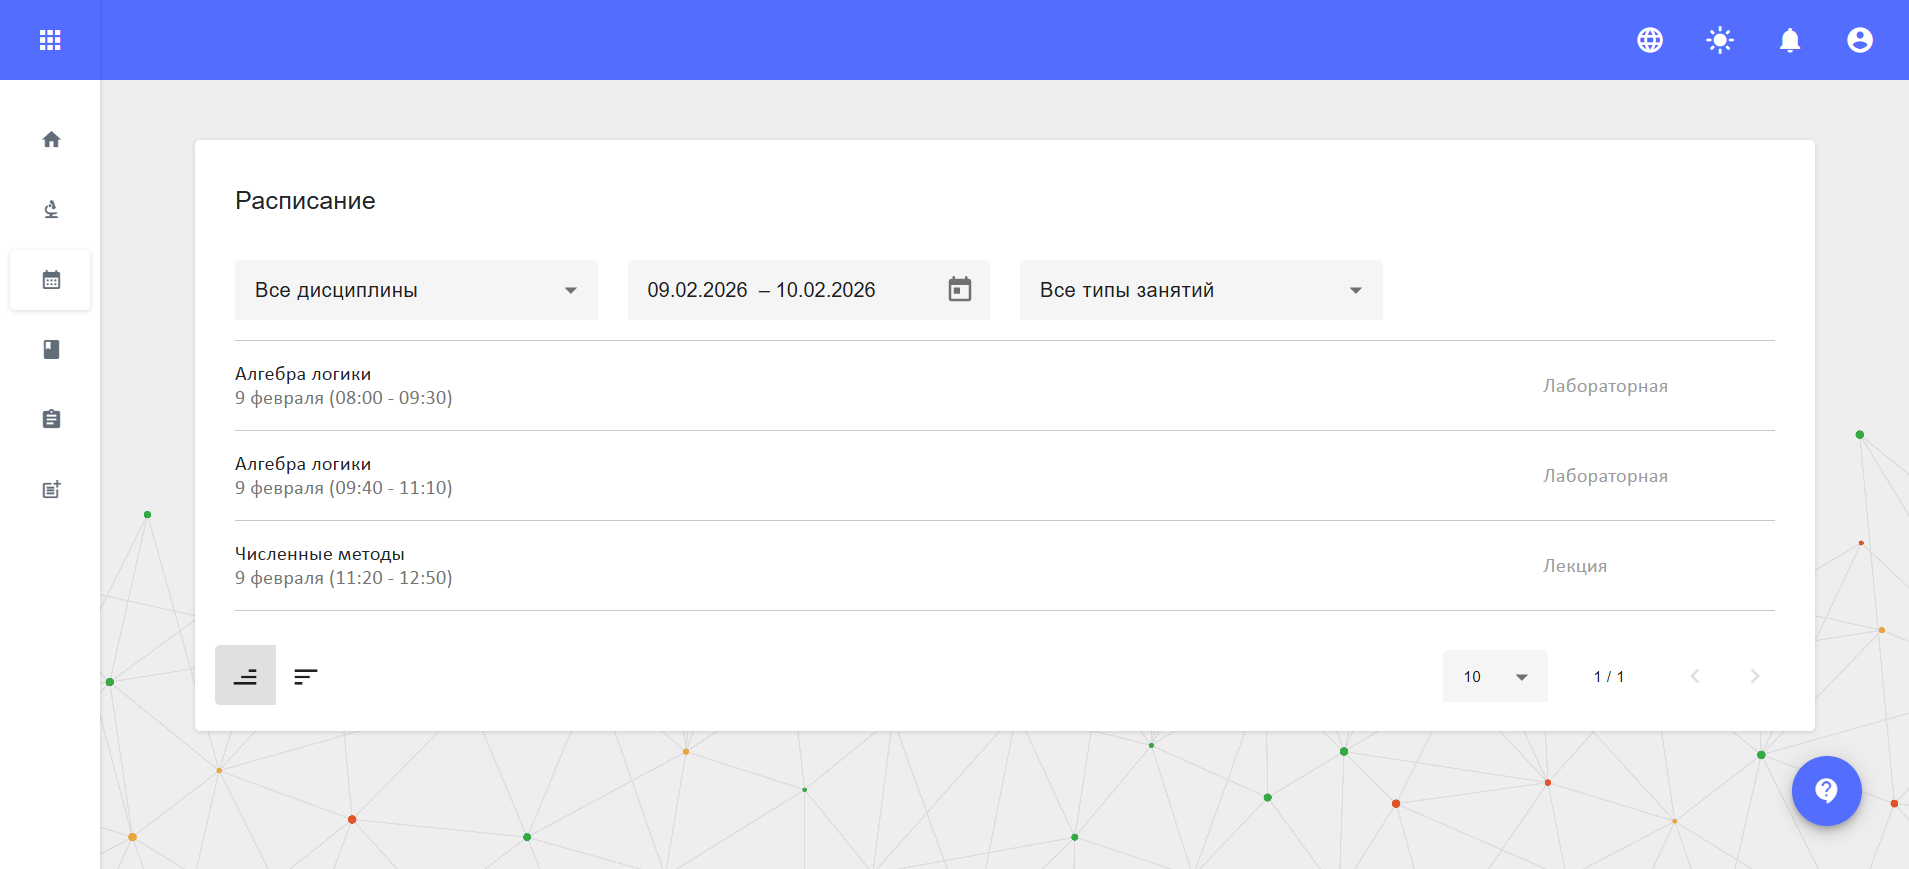Expand the "Все типы занятий" dropdown
Image resolution: width=1909 pixels, height=869 pixels.
coord(1200,290)
